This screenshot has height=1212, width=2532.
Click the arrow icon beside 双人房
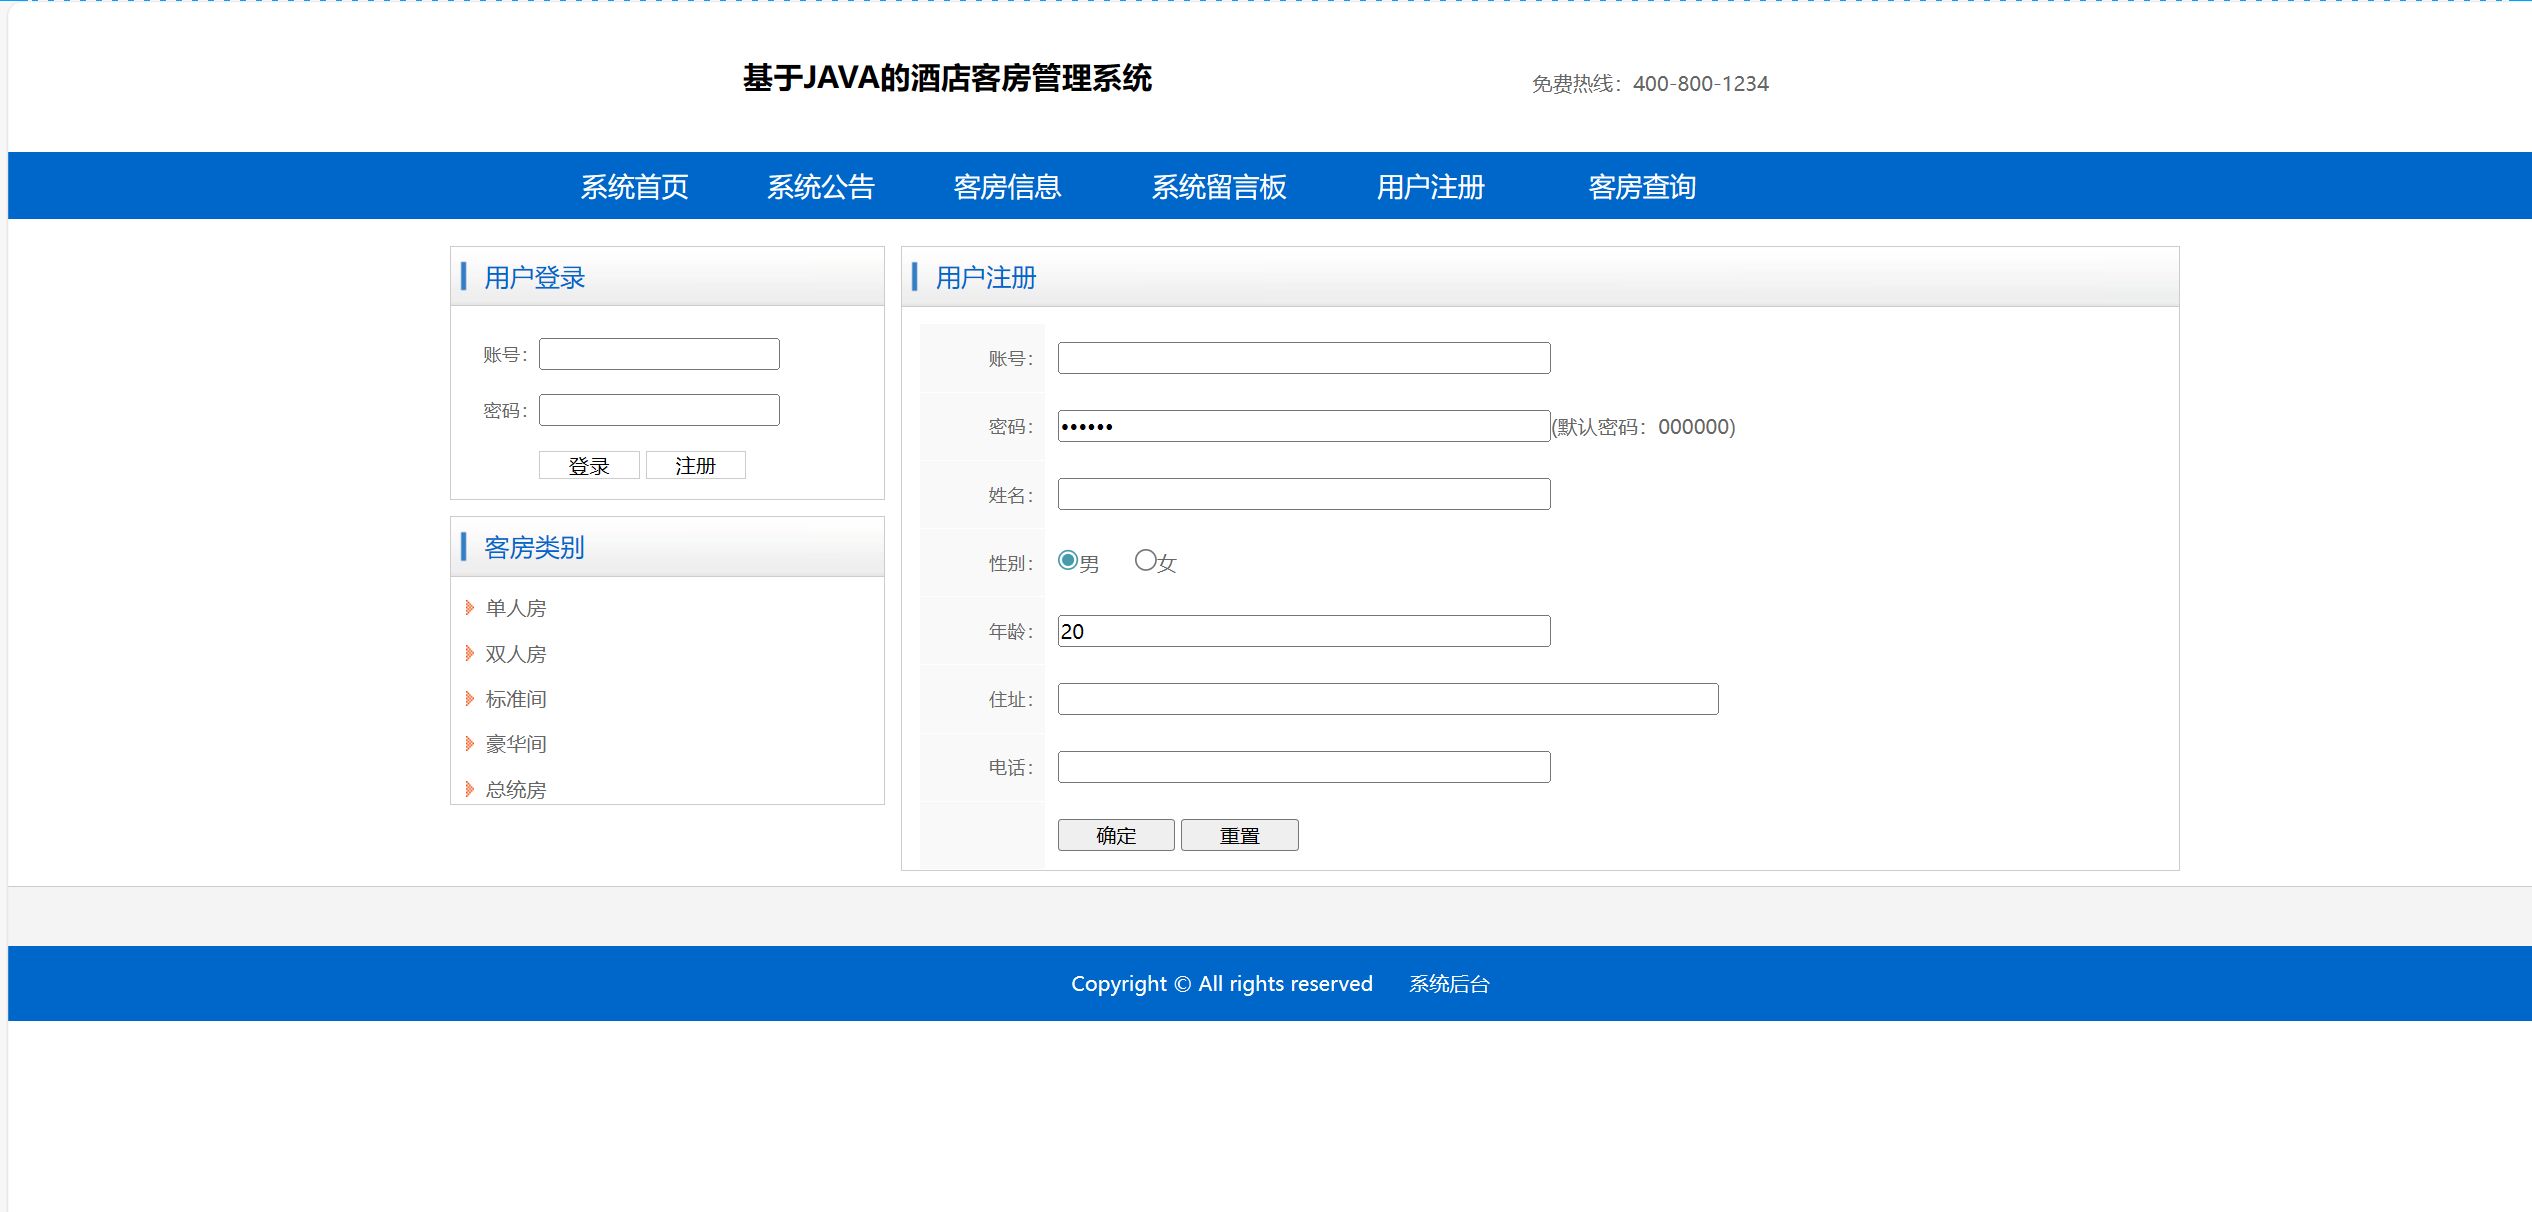469,653
